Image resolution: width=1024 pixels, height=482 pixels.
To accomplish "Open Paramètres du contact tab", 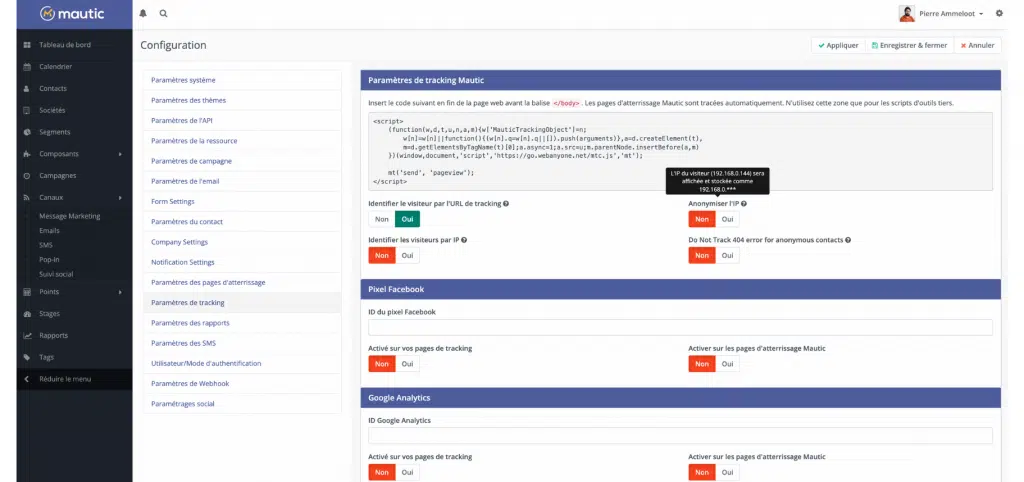I will coord(242,221).
